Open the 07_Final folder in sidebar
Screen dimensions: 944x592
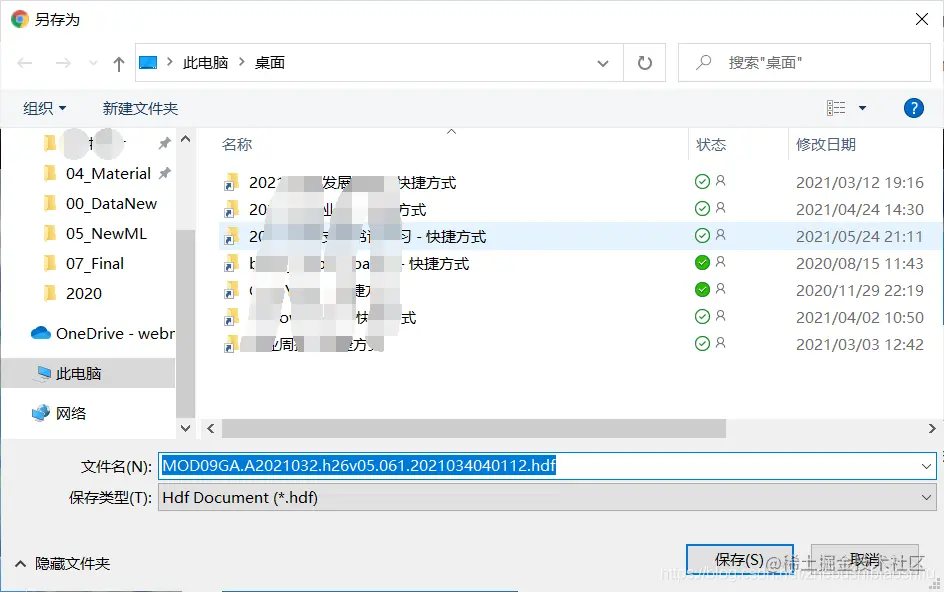(95, 264)
